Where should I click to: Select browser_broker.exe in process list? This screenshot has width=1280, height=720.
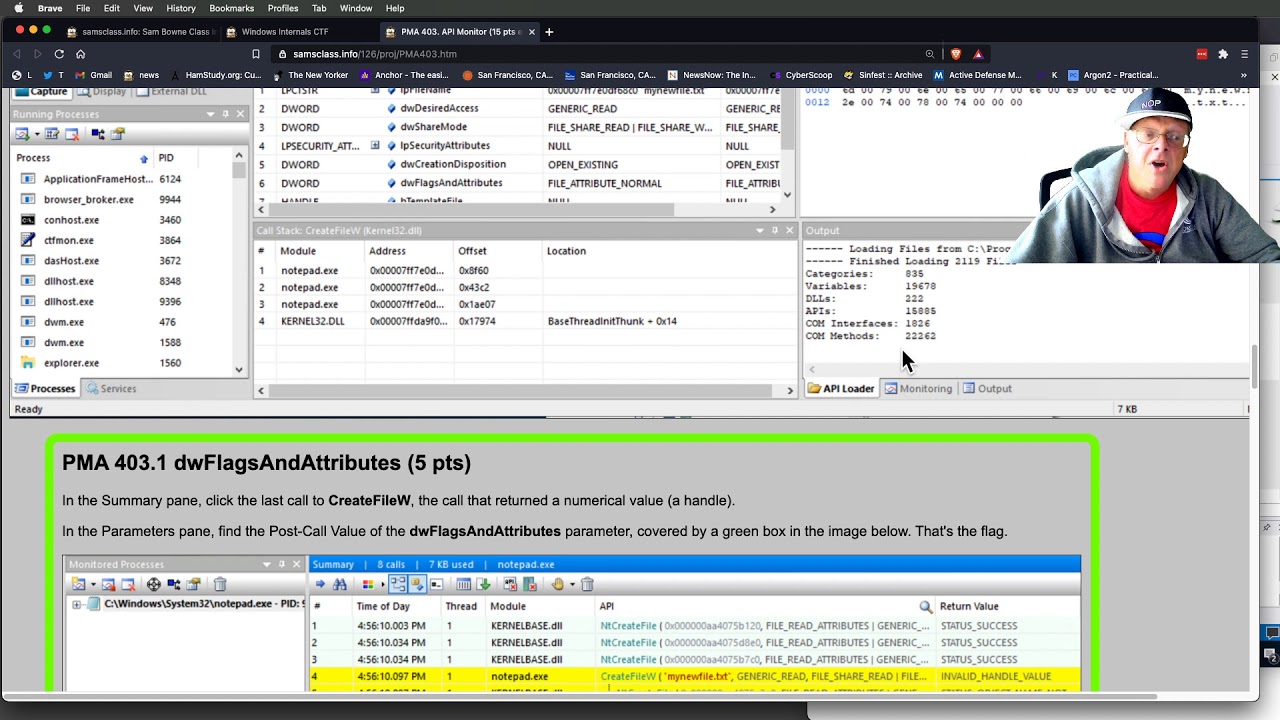125,199
